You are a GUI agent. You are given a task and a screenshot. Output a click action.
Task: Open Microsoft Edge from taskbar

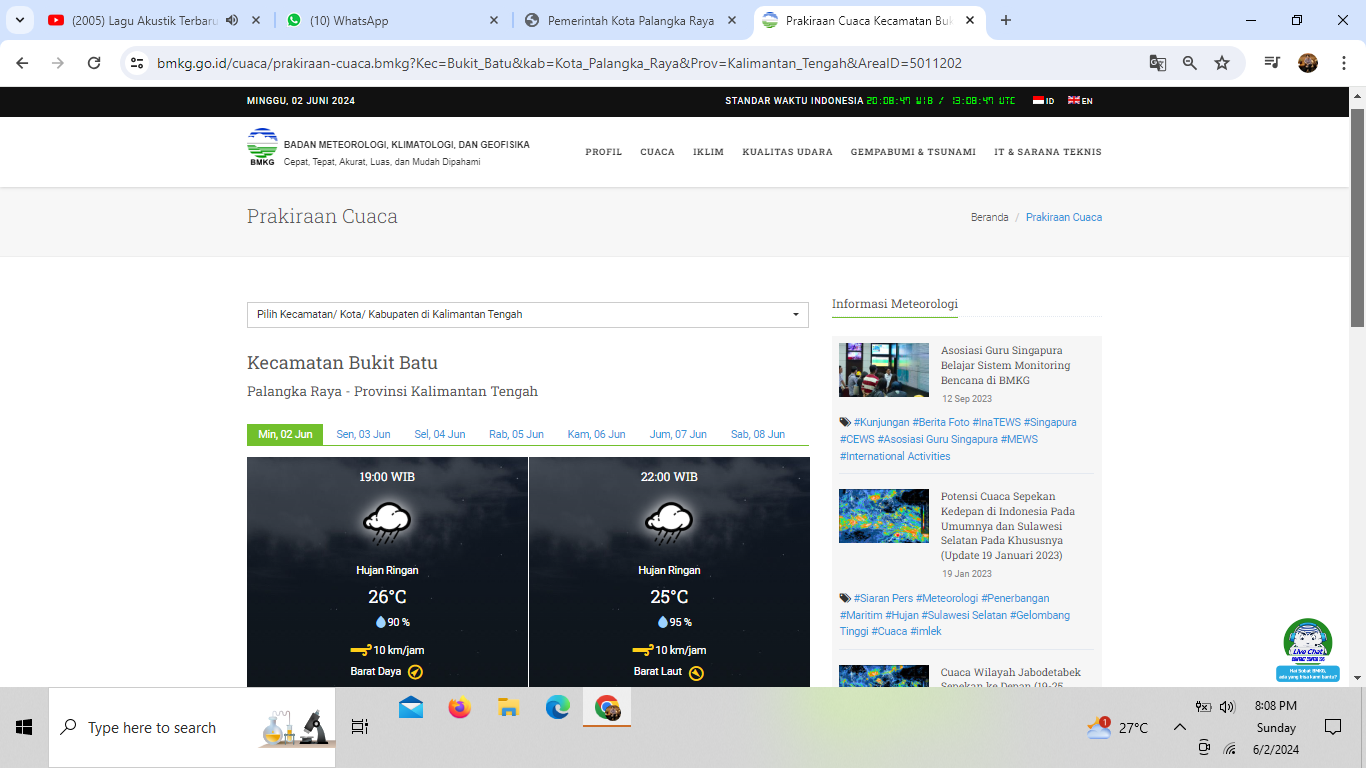click(557, 708)
